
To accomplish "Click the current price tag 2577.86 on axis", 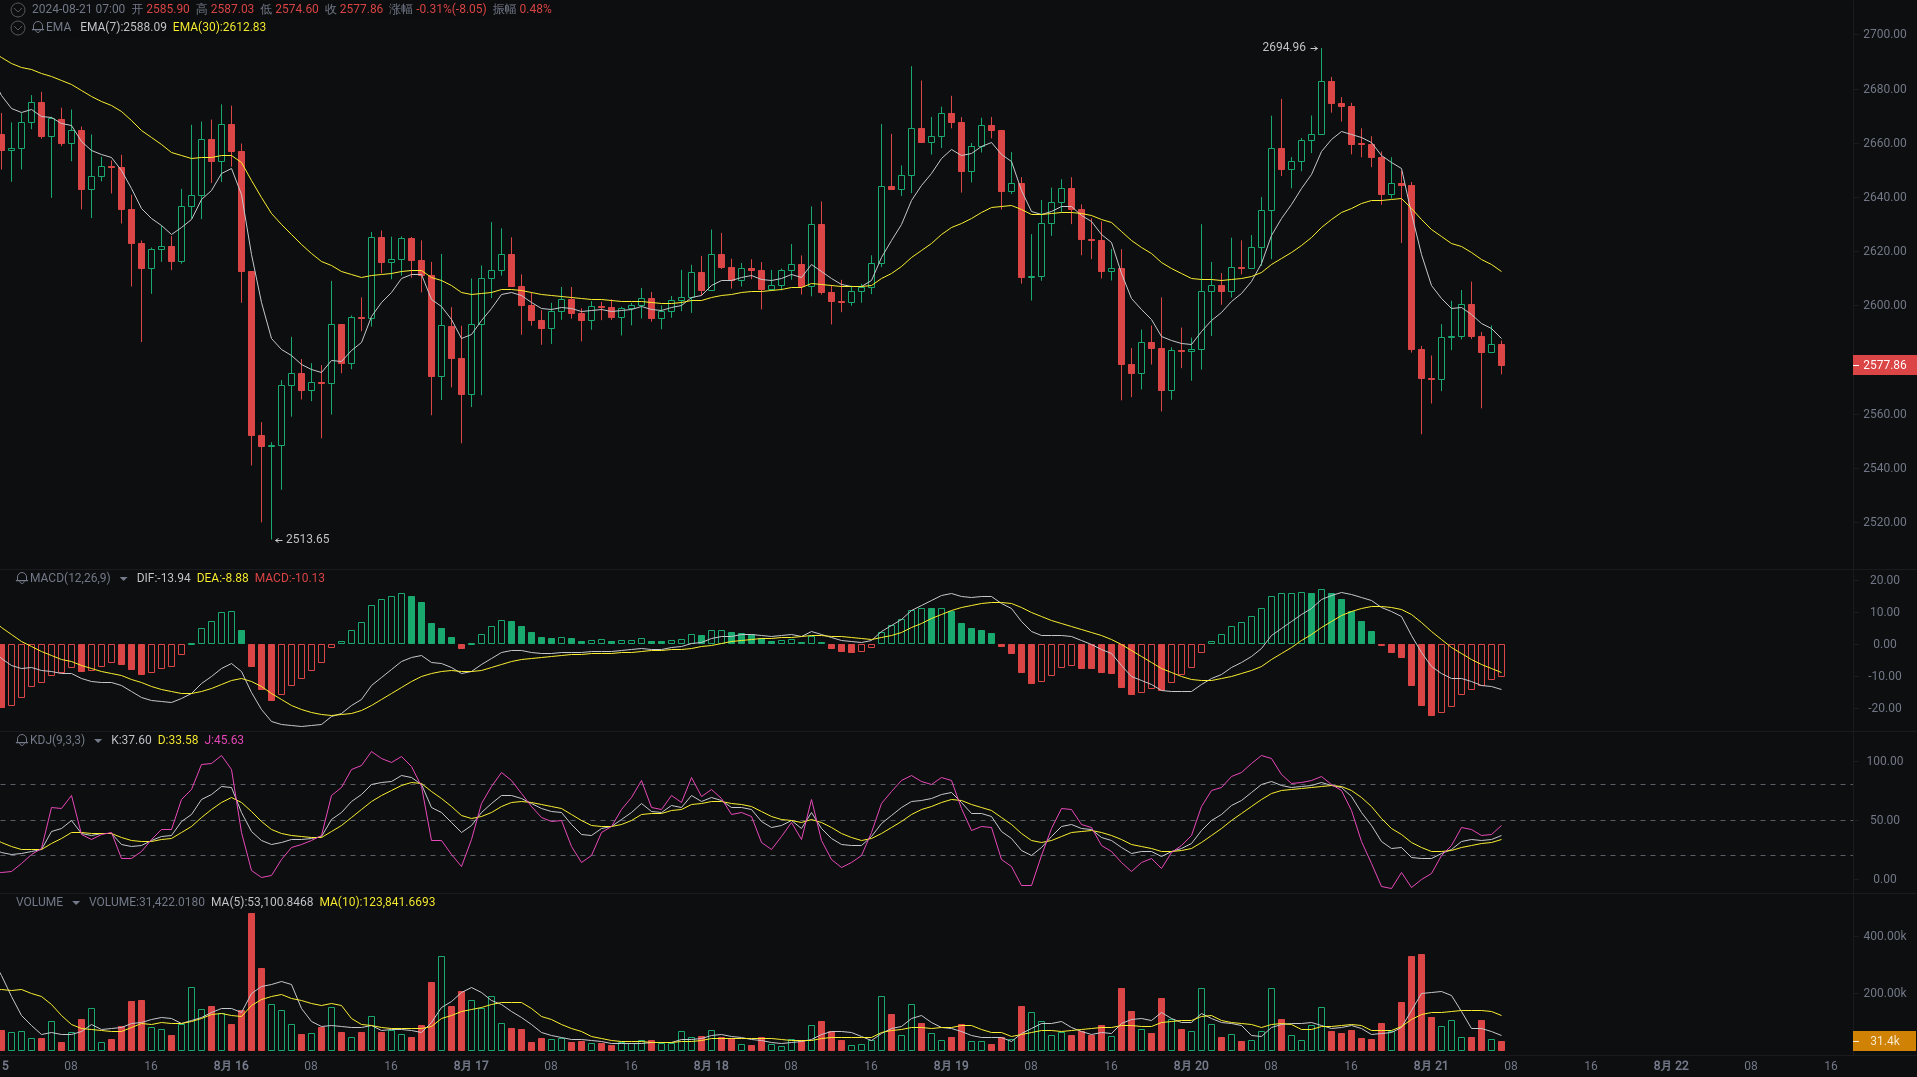I will [x=1886, y=365].
